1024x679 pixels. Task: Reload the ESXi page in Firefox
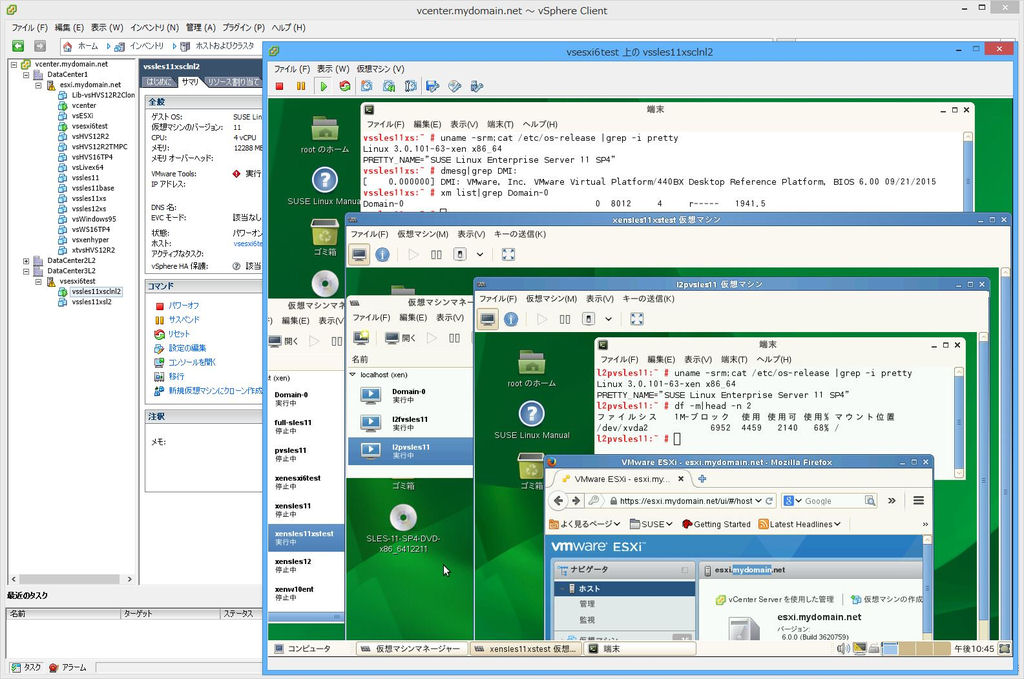[x=769, y=501]
